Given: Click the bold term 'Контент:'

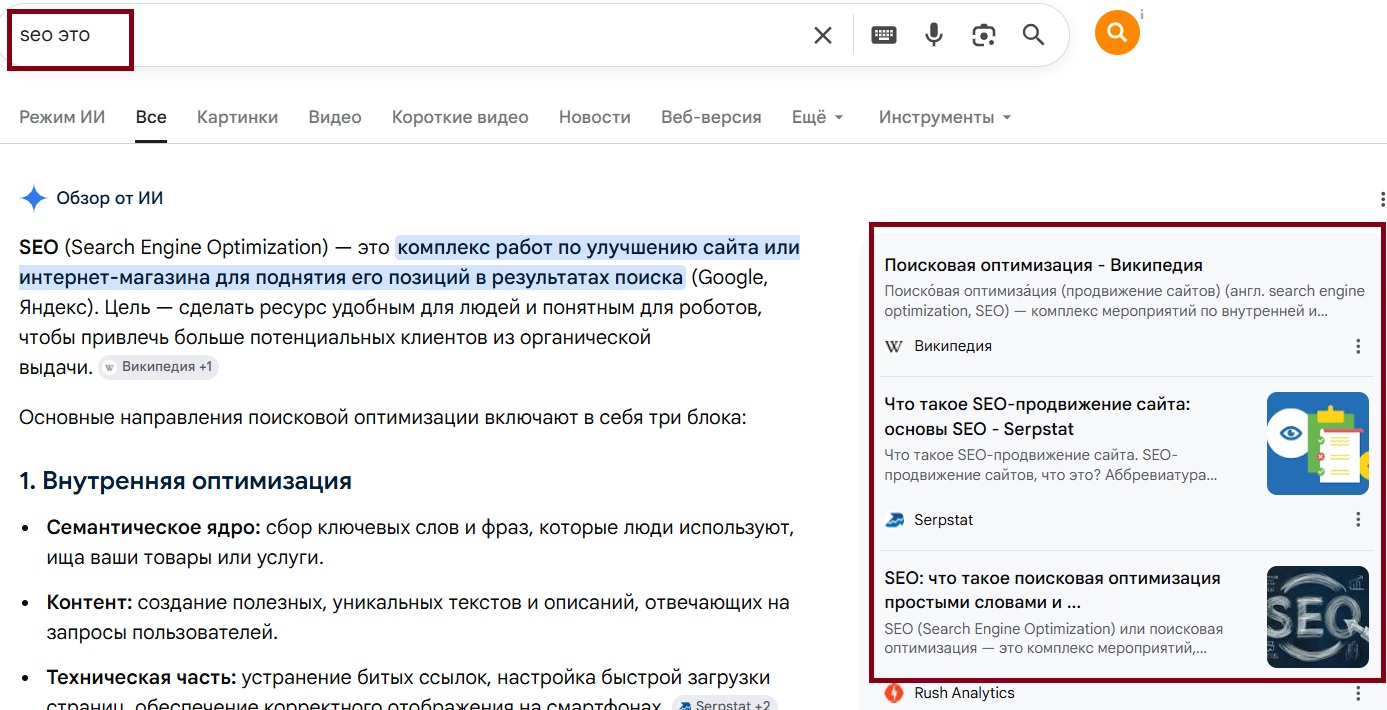Looking at the screenshot, I should click(90, 602).
